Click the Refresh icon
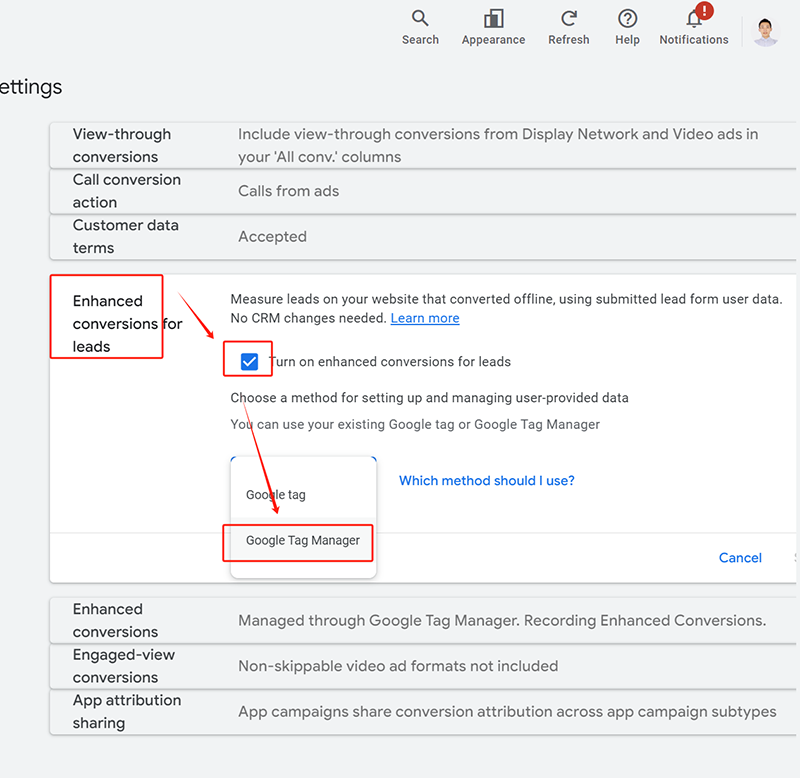Screen dimensions: 800x778 [568, 19]
